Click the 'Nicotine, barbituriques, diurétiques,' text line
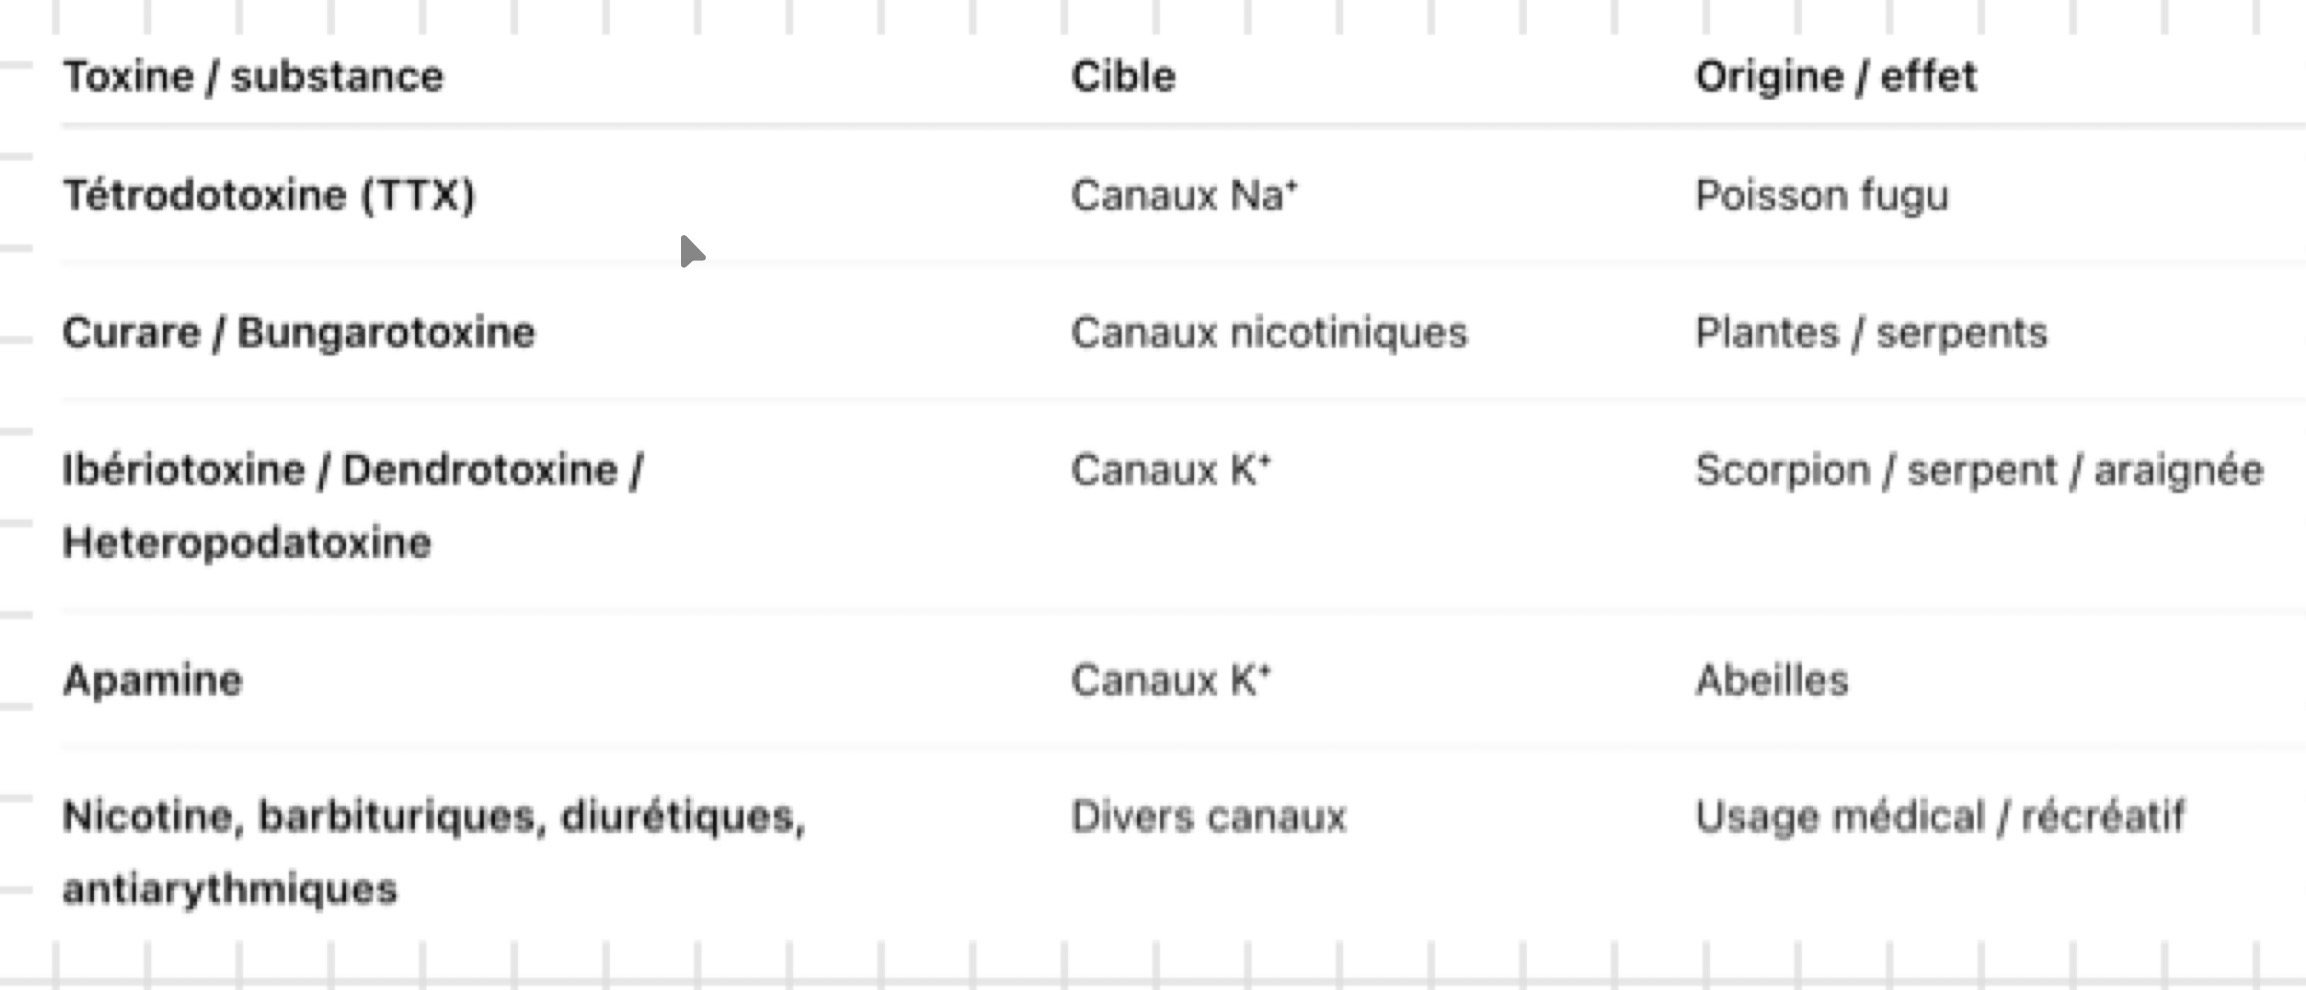 [433, 817]
